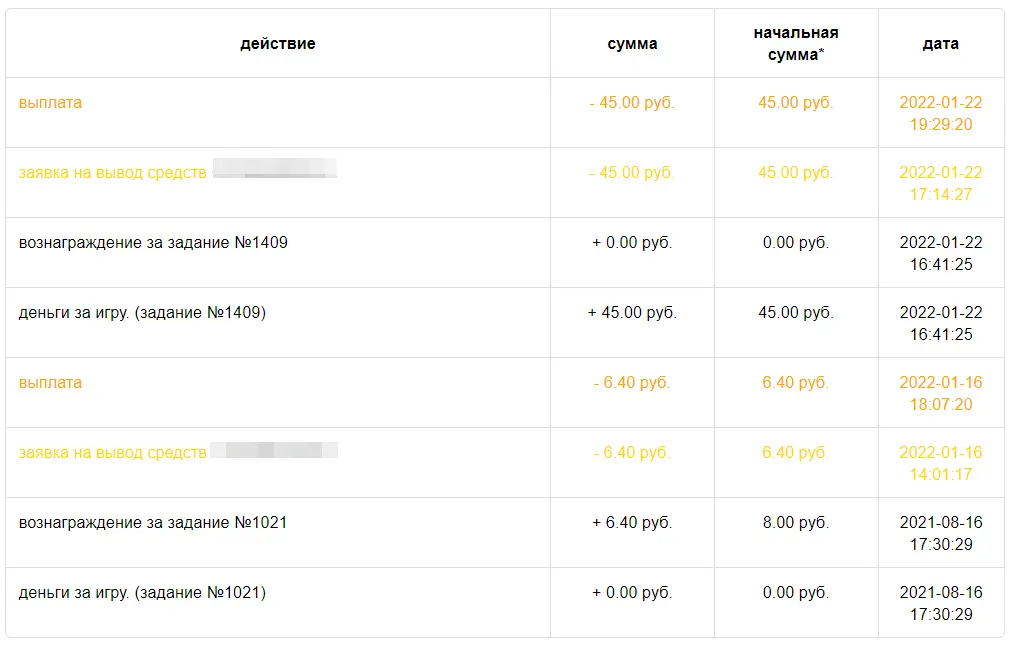Select 'выплата' in the 2022-01-22 19:29:20 row
The image size is (1029, 664).
(51, 103)
